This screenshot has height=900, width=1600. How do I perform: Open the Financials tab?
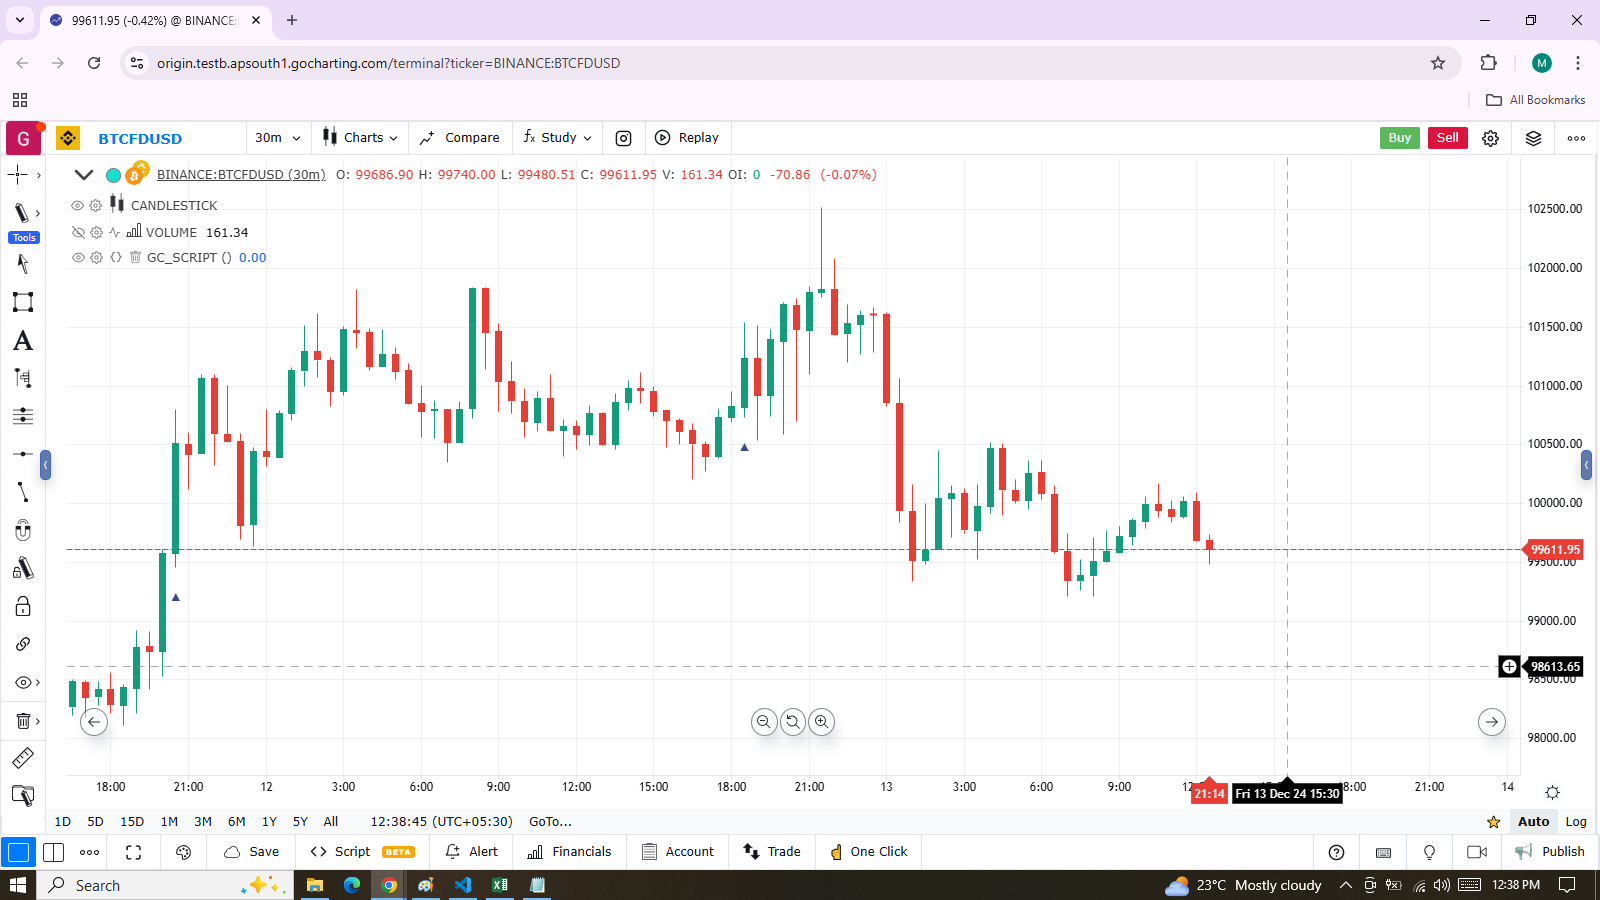click(569, 852)
